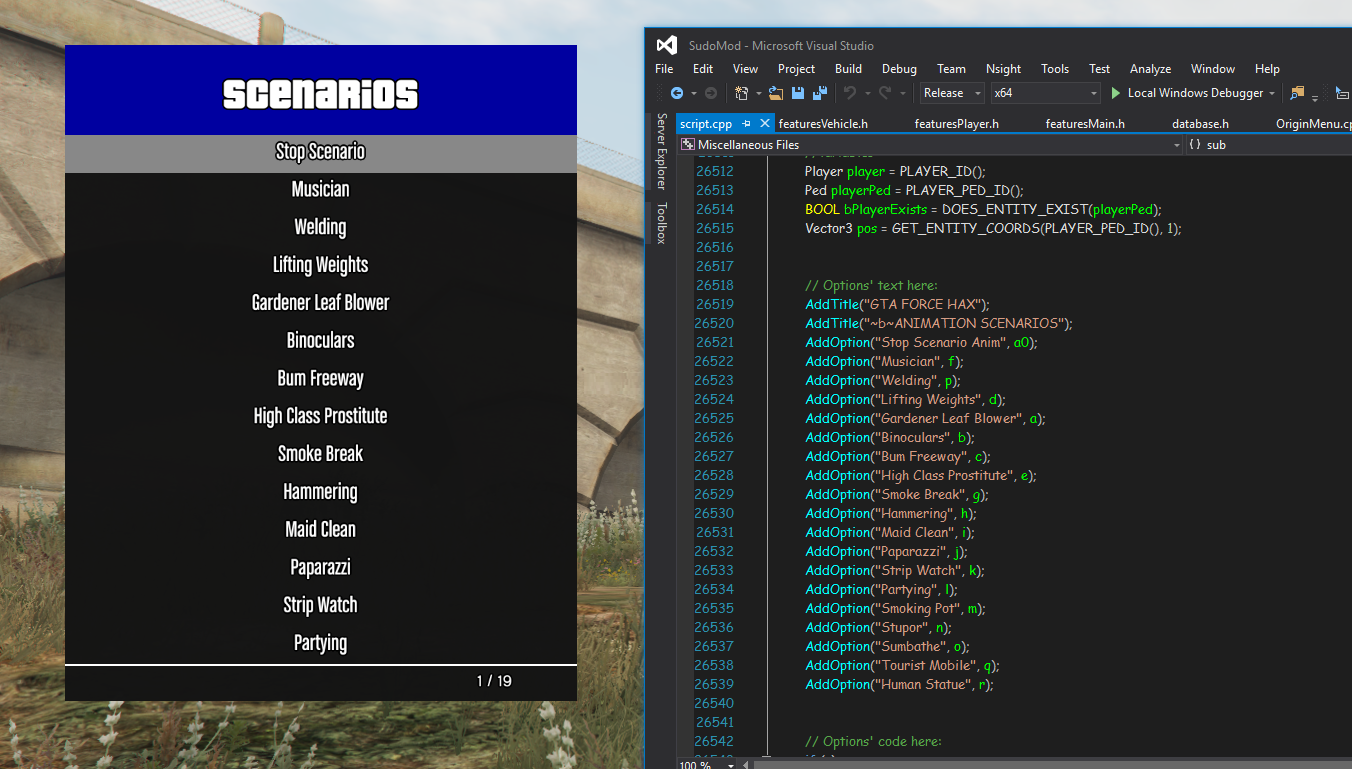Image resolution: width=1352 pixels, height=769 pixels.
Task: Choose Lifting Weights scenario option
Action: 321,266
